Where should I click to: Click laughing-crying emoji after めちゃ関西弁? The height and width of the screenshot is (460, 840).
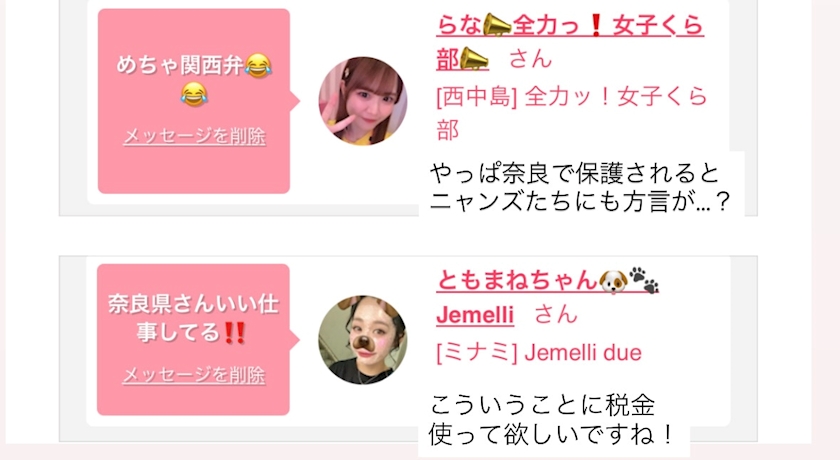pos(259,66)
